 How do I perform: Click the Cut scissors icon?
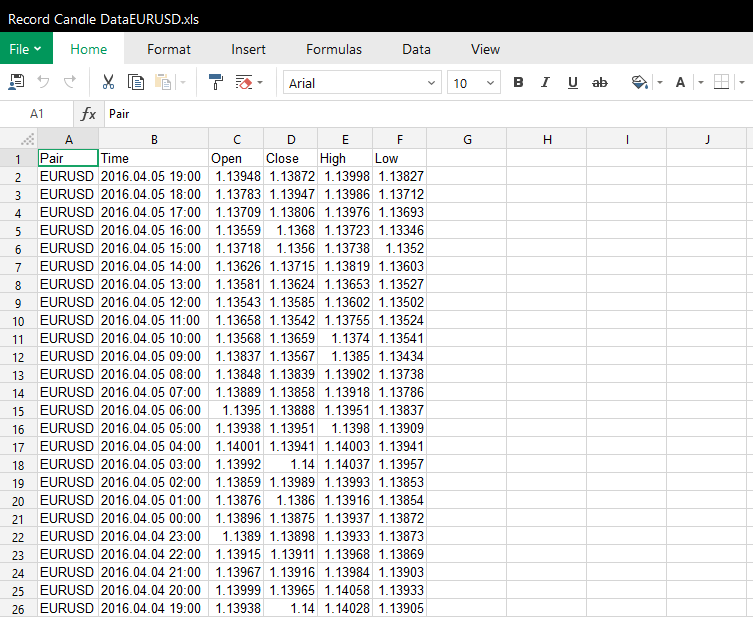[x=108, y=83]
